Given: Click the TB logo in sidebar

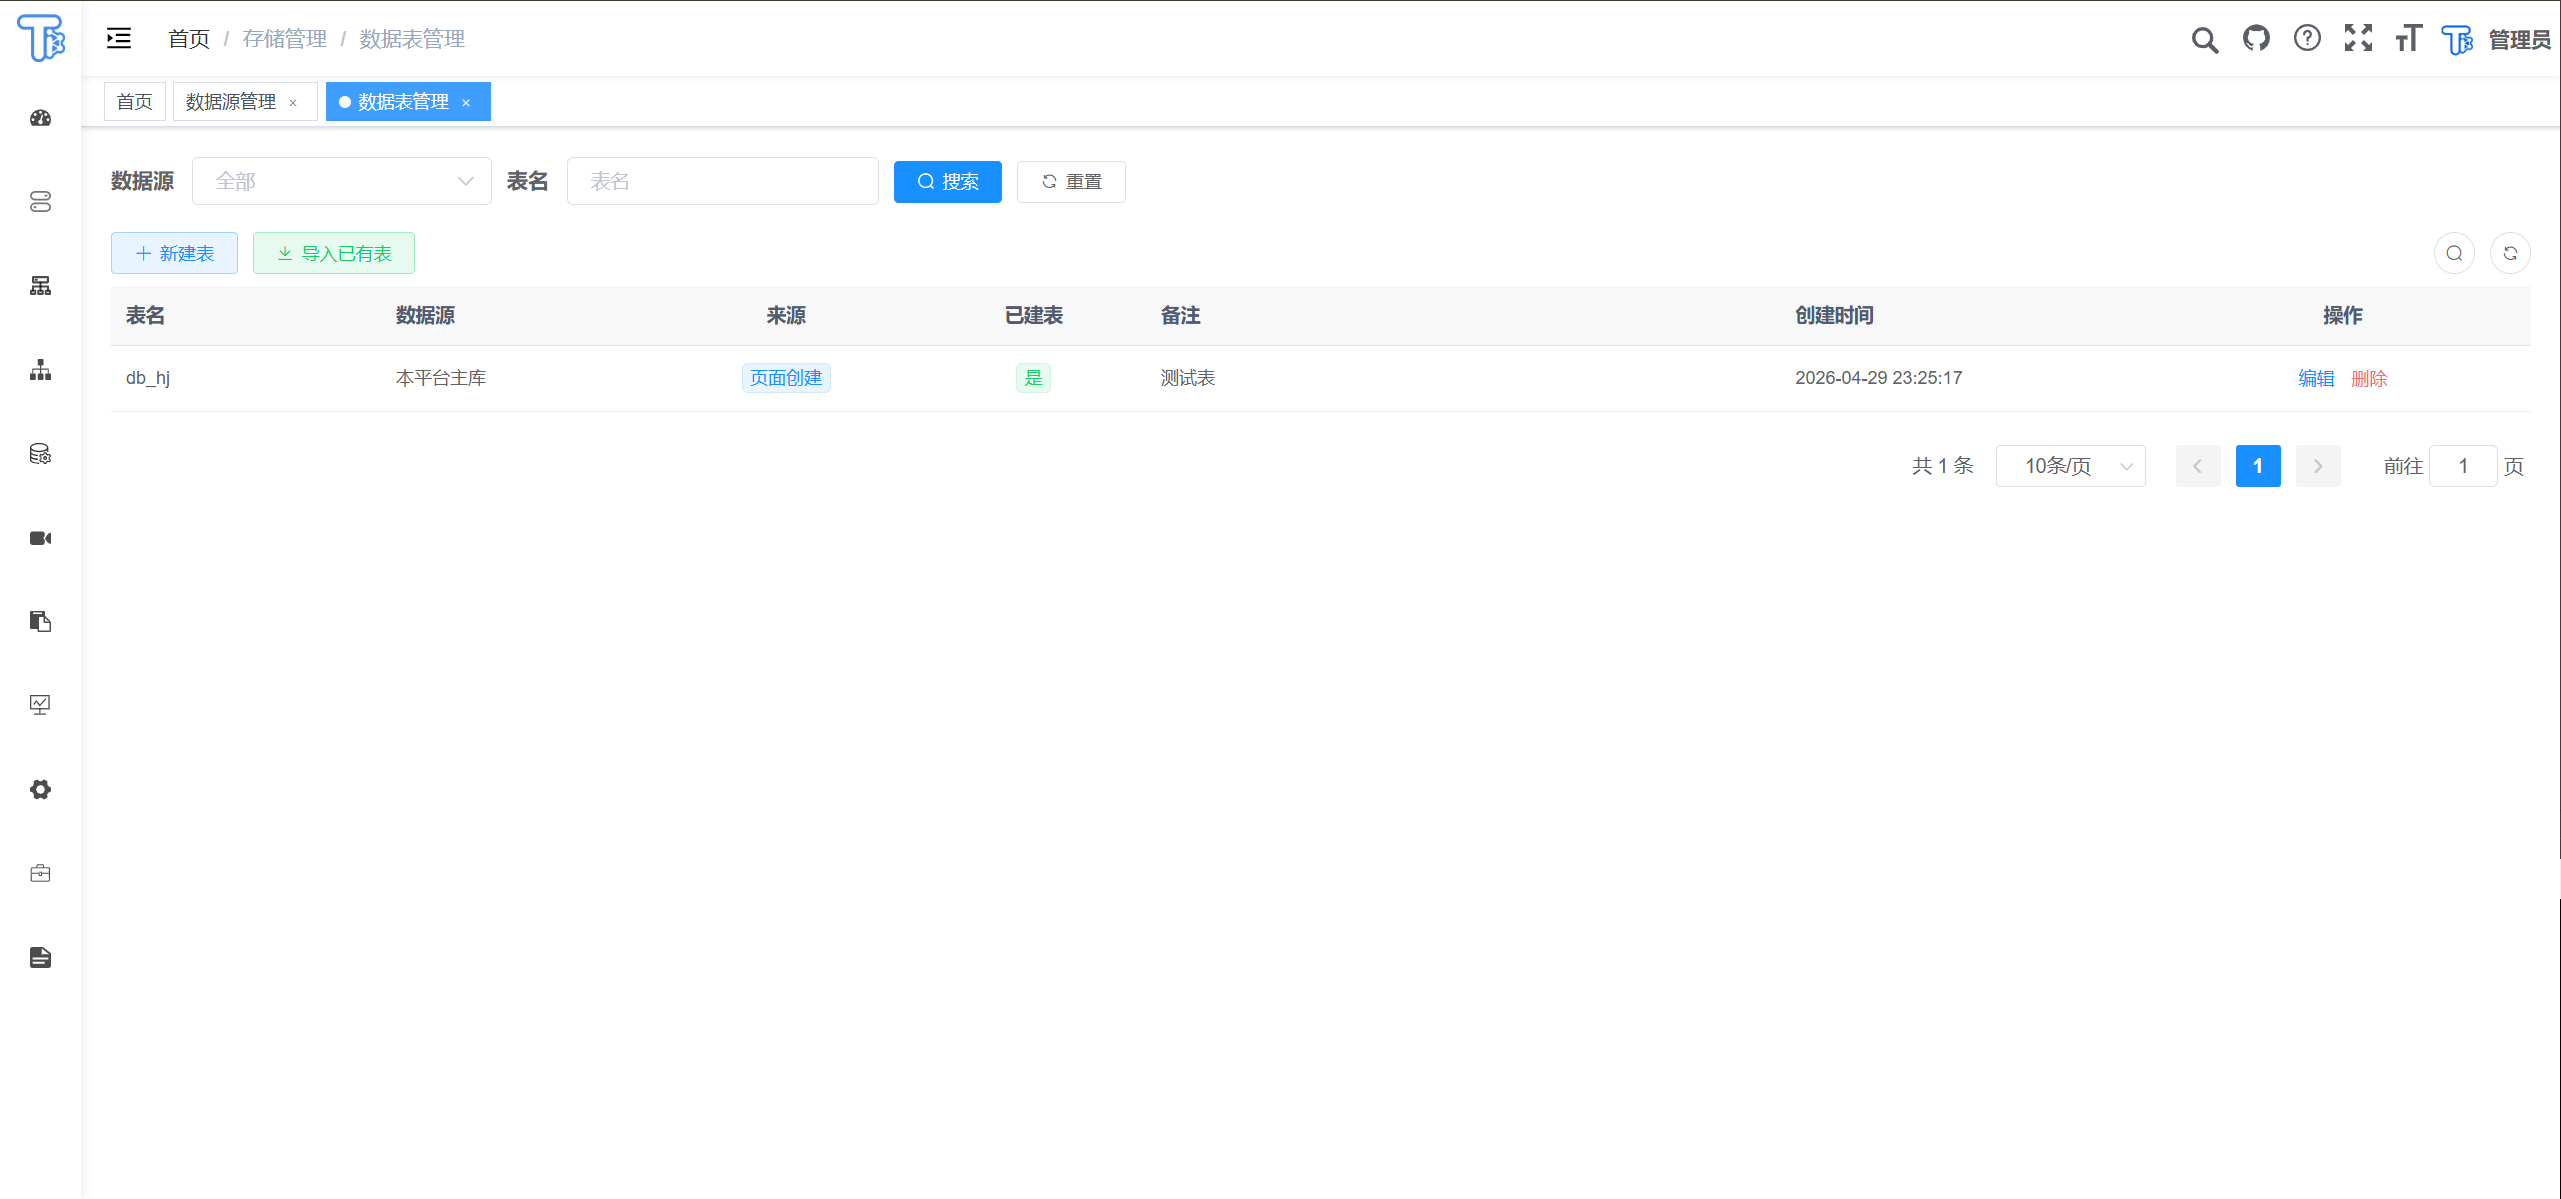Looking at the screenshot, I should point(41,38).
